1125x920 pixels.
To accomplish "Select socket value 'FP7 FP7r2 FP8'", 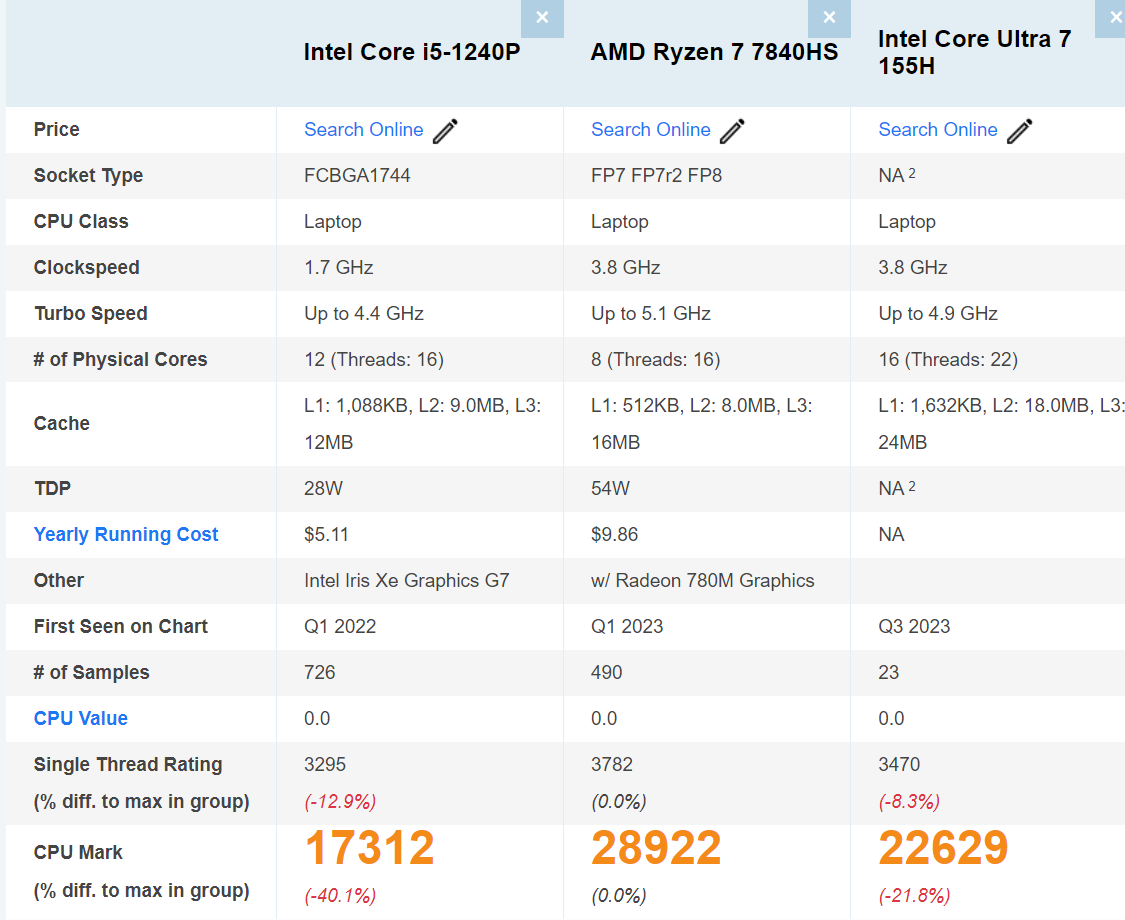I will point(656,176).
